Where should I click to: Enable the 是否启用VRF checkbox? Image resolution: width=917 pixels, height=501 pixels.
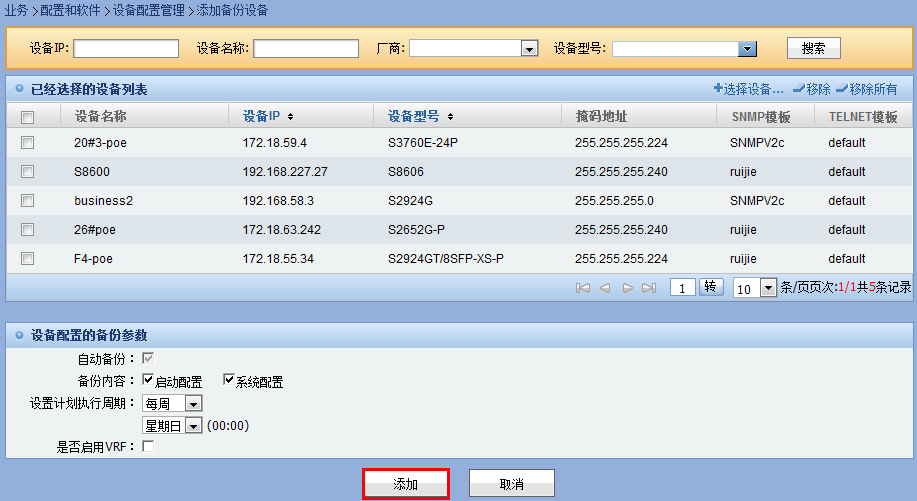[x=148, y=446]
